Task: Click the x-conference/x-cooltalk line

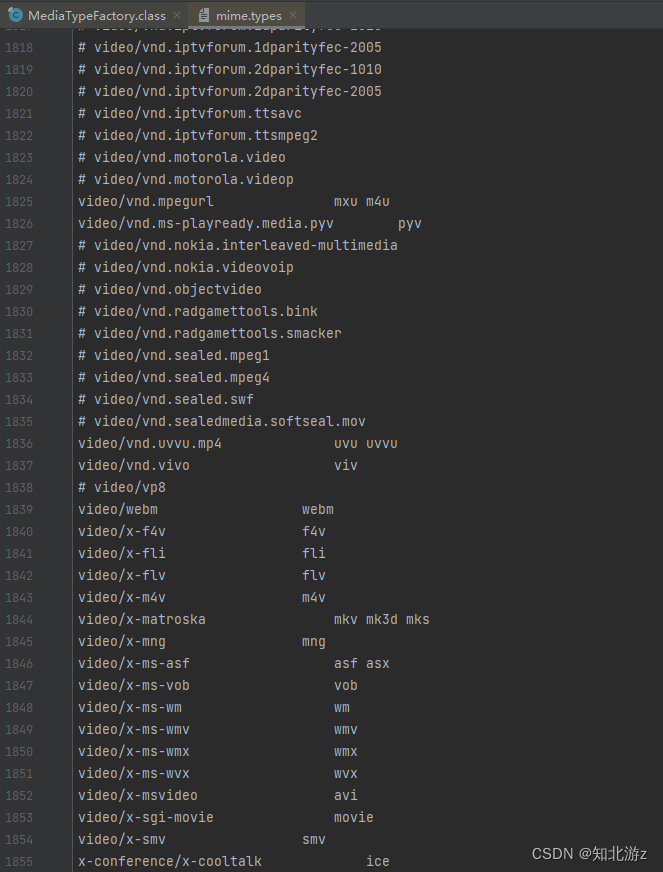Action: [x=234, y=861]
